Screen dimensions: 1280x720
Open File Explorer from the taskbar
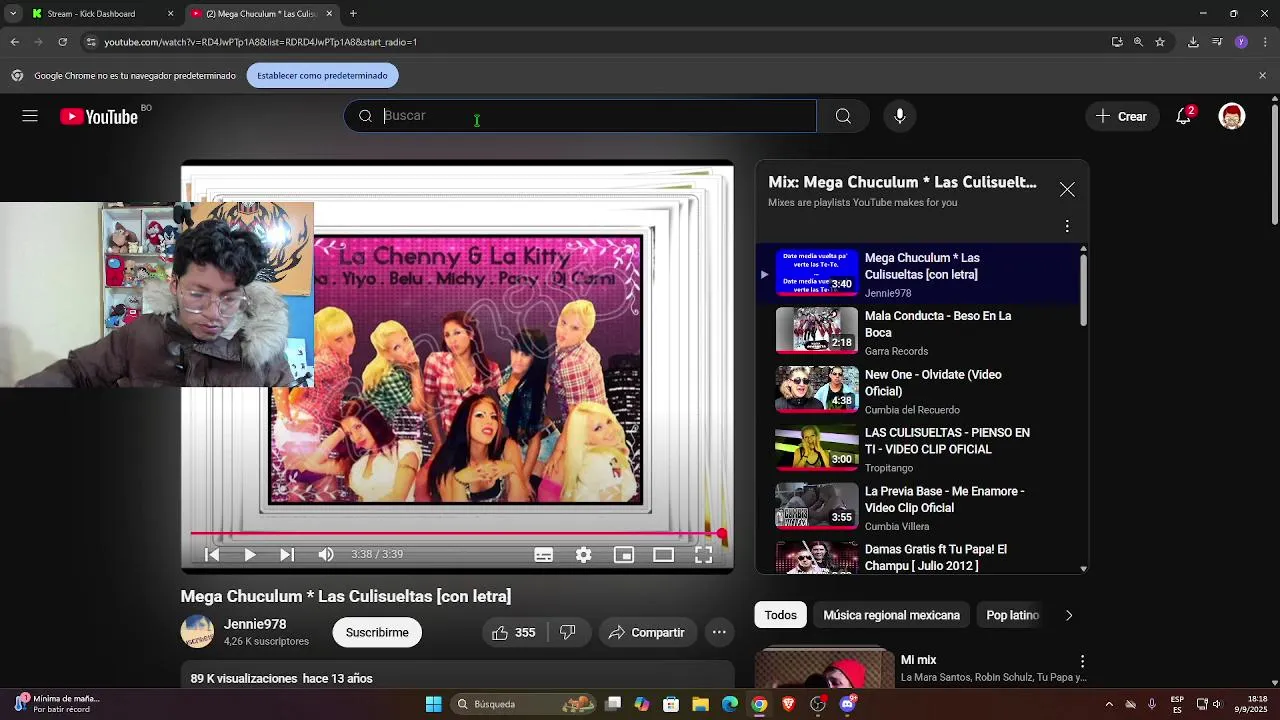coord(700,704)
